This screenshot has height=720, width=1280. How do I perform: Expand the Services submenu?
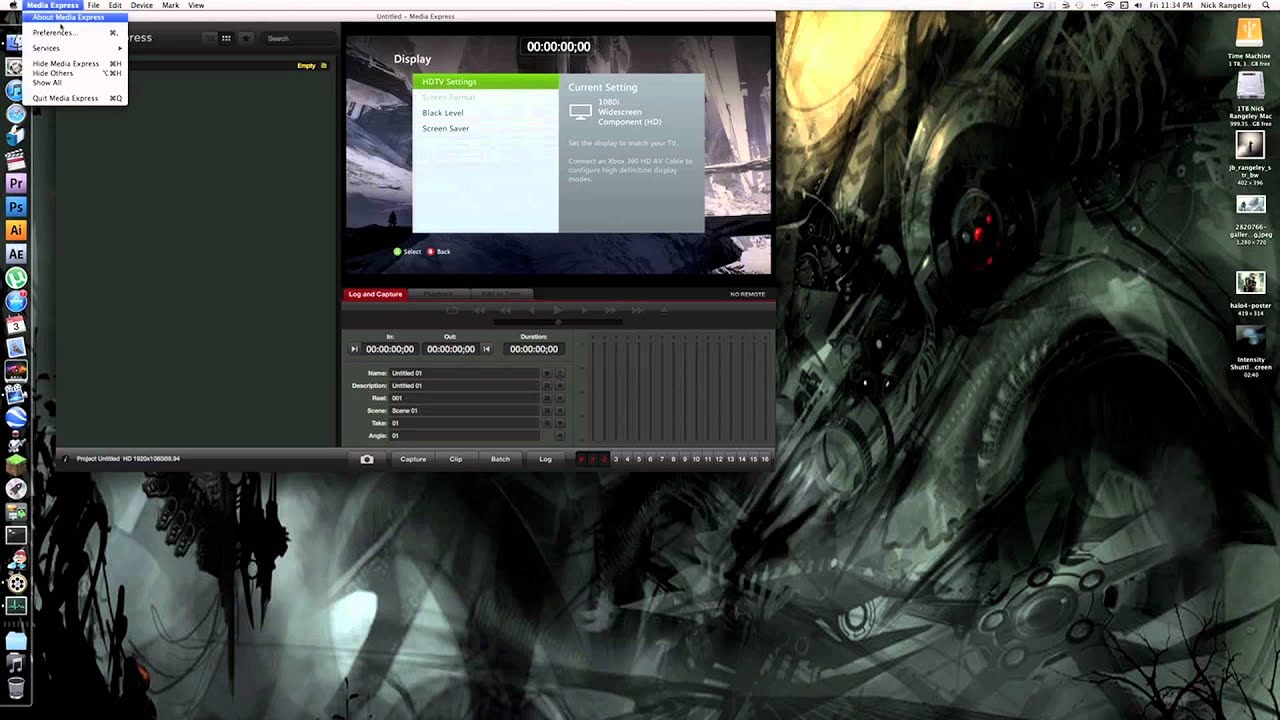76,48
